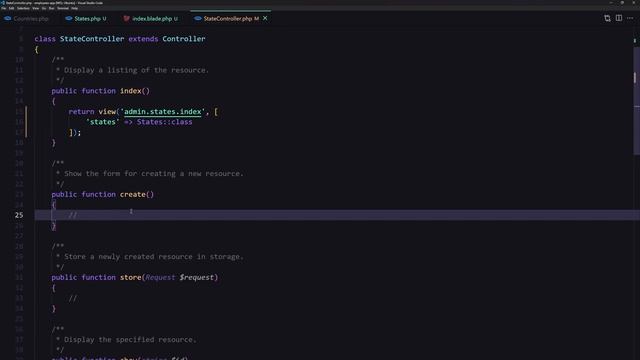Click line number 25 in the gutter

pos(19,215)
